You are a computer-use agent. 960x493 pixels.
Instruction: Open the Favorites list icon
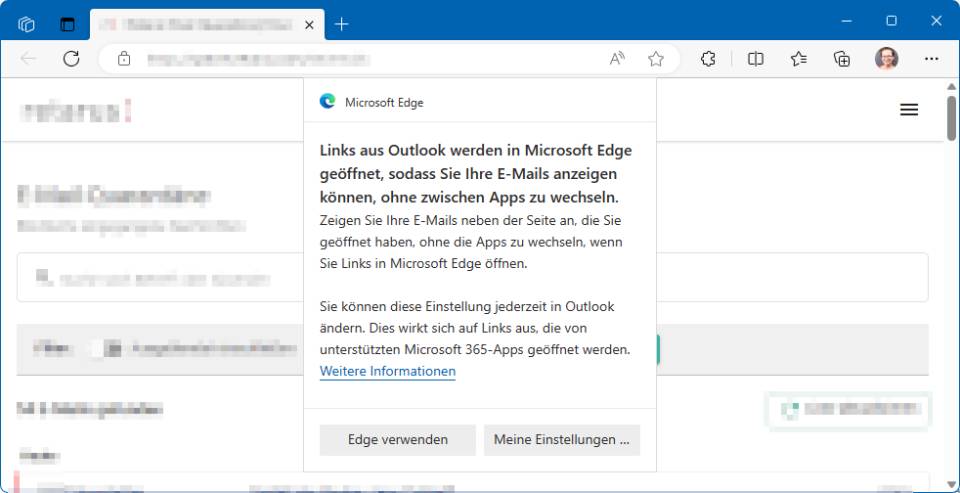click(798, 59)
